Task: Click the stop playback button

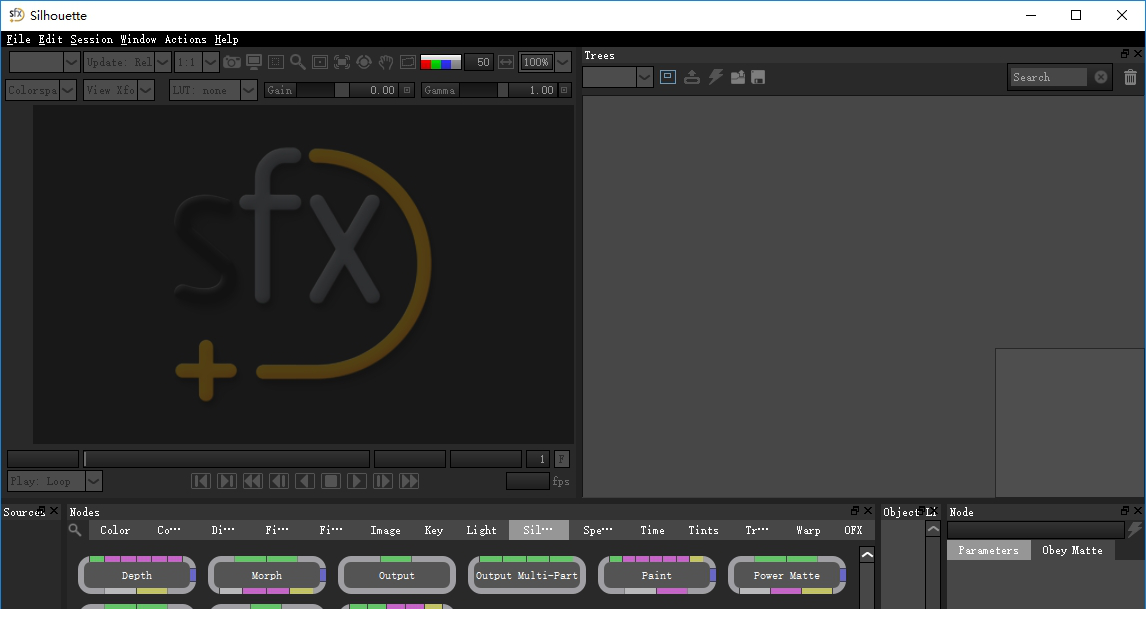Action: tap(331, 481)
